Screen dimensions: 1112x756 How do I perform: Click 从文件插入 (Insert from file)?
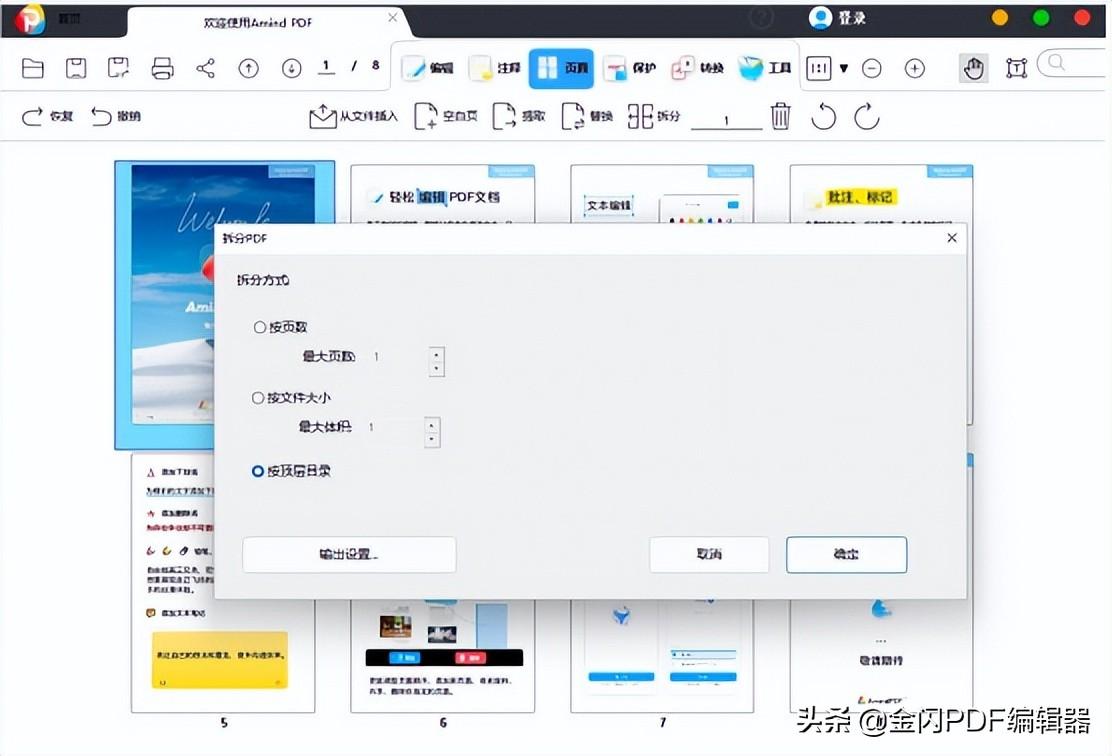point(353,116)
